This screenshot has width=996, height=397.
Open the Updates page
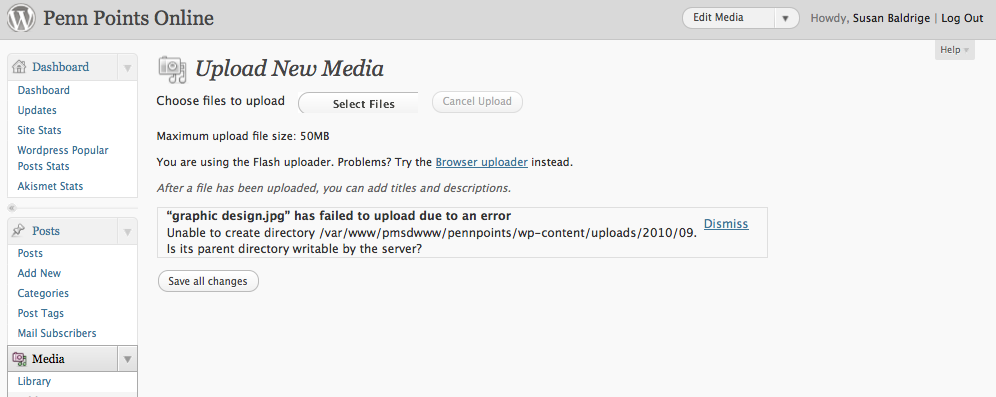37,110
